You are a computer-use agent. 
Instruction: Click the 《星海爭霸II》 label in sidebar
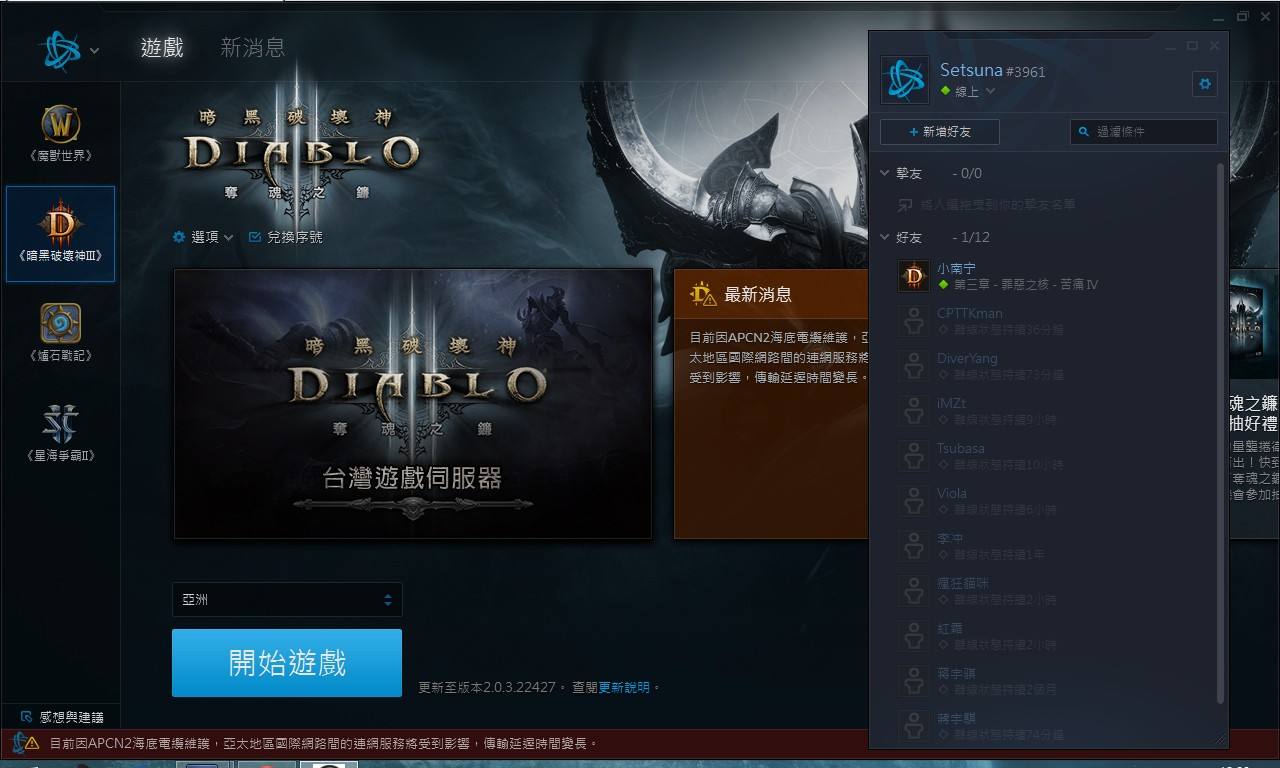click(x=61, y=456)
